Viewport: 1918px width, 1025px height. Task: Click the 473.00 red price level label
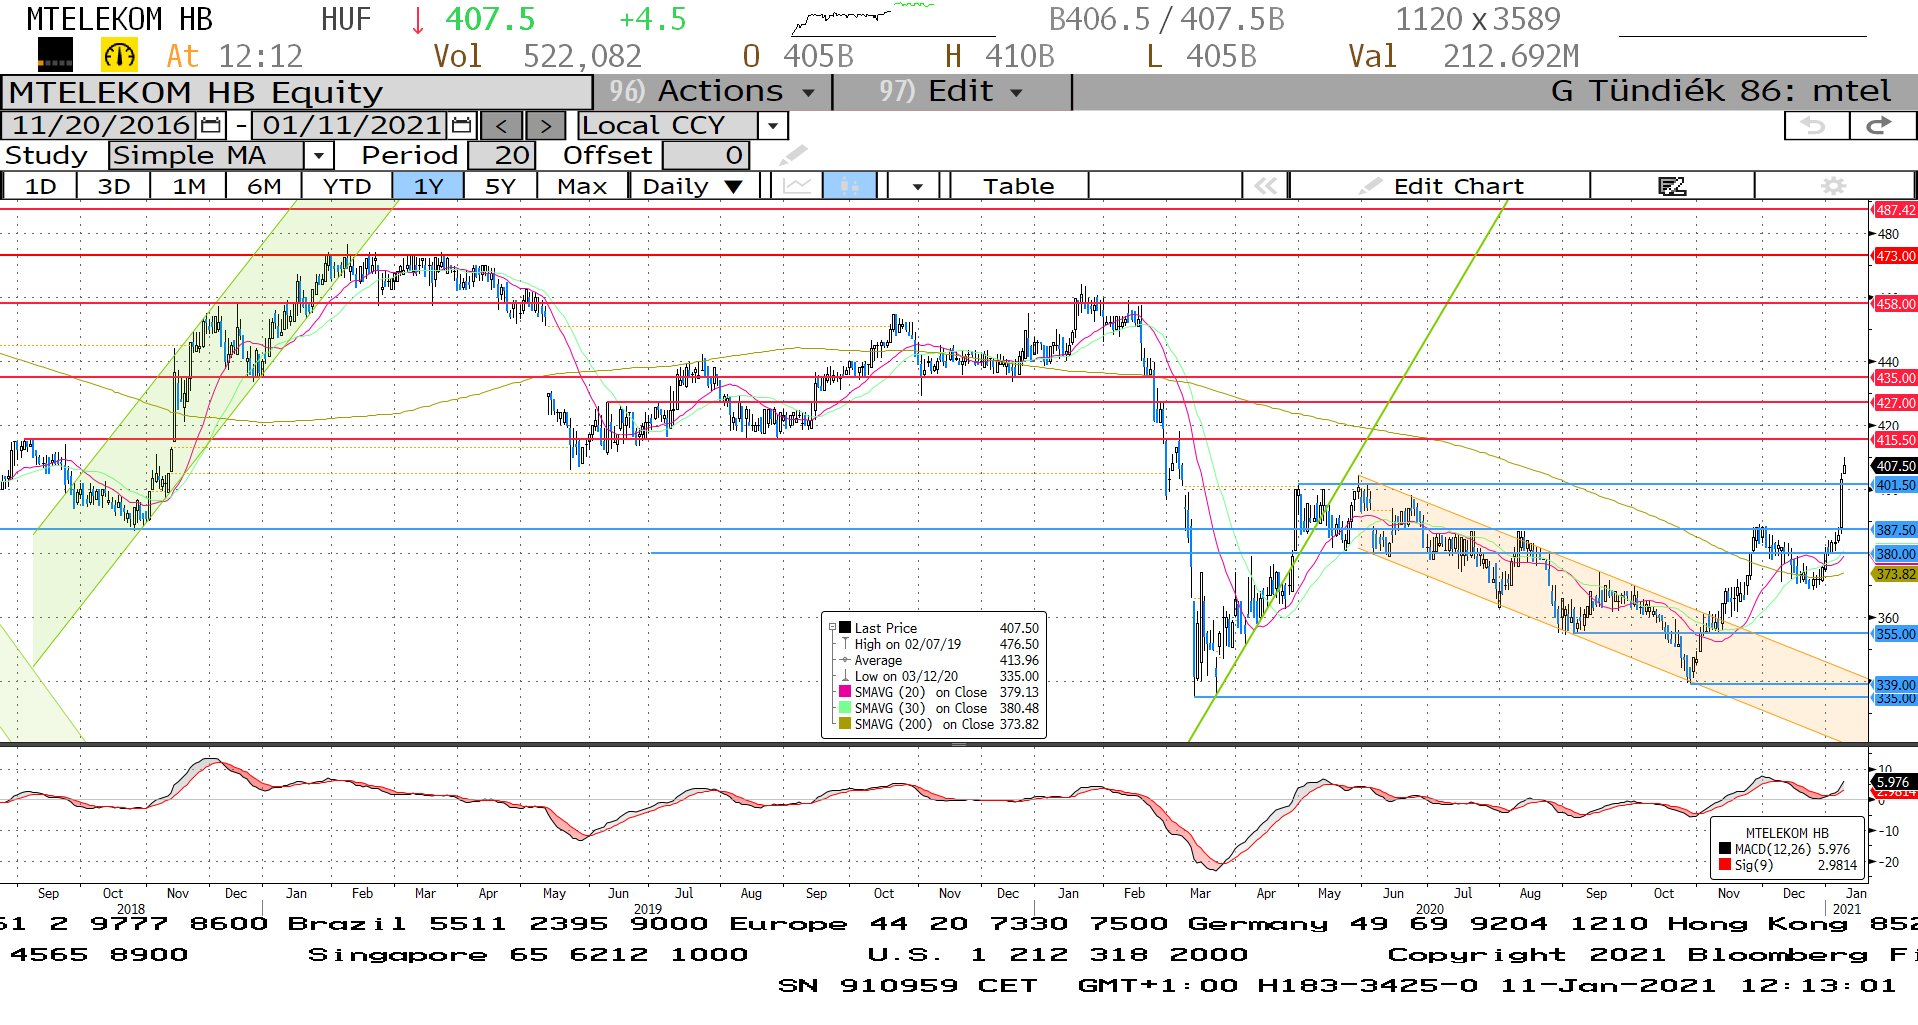pyautogui.click(x=1894, y=256)
